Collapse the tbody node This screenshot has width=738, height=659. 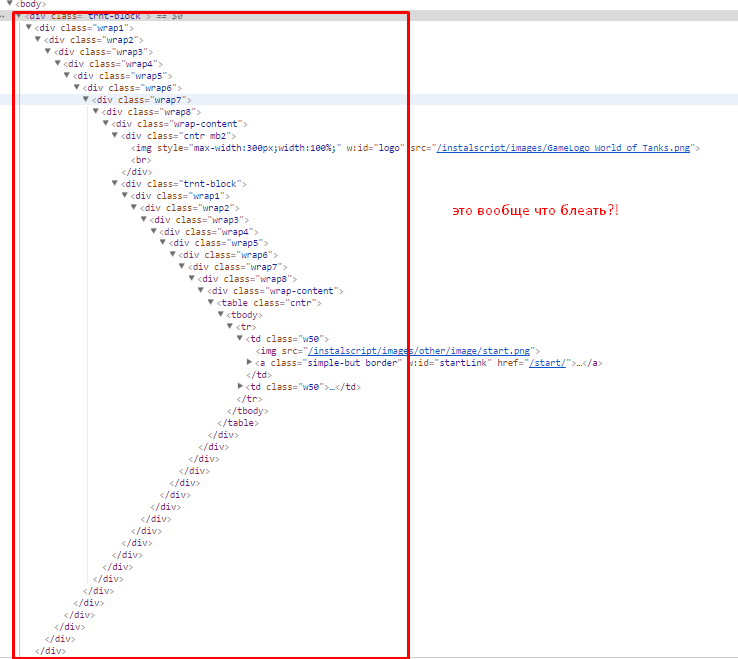pyautogui.click(x=221, y=314)
